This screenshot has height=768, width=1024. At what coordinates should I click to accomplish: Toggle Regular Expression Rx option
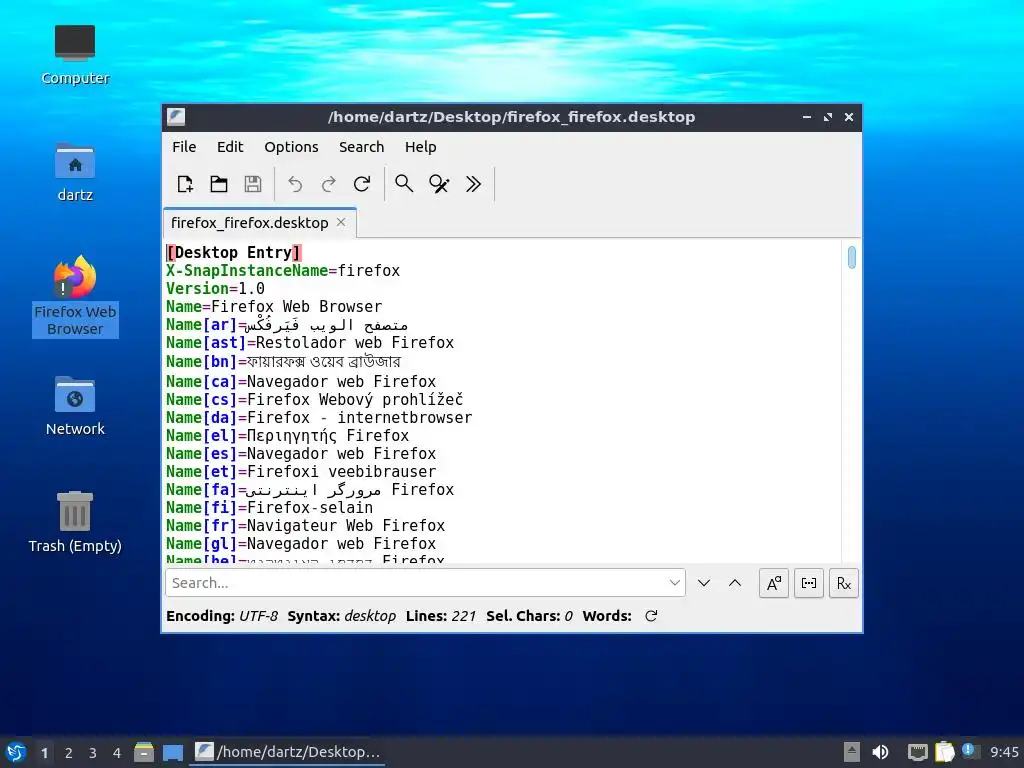click(844, 583)
